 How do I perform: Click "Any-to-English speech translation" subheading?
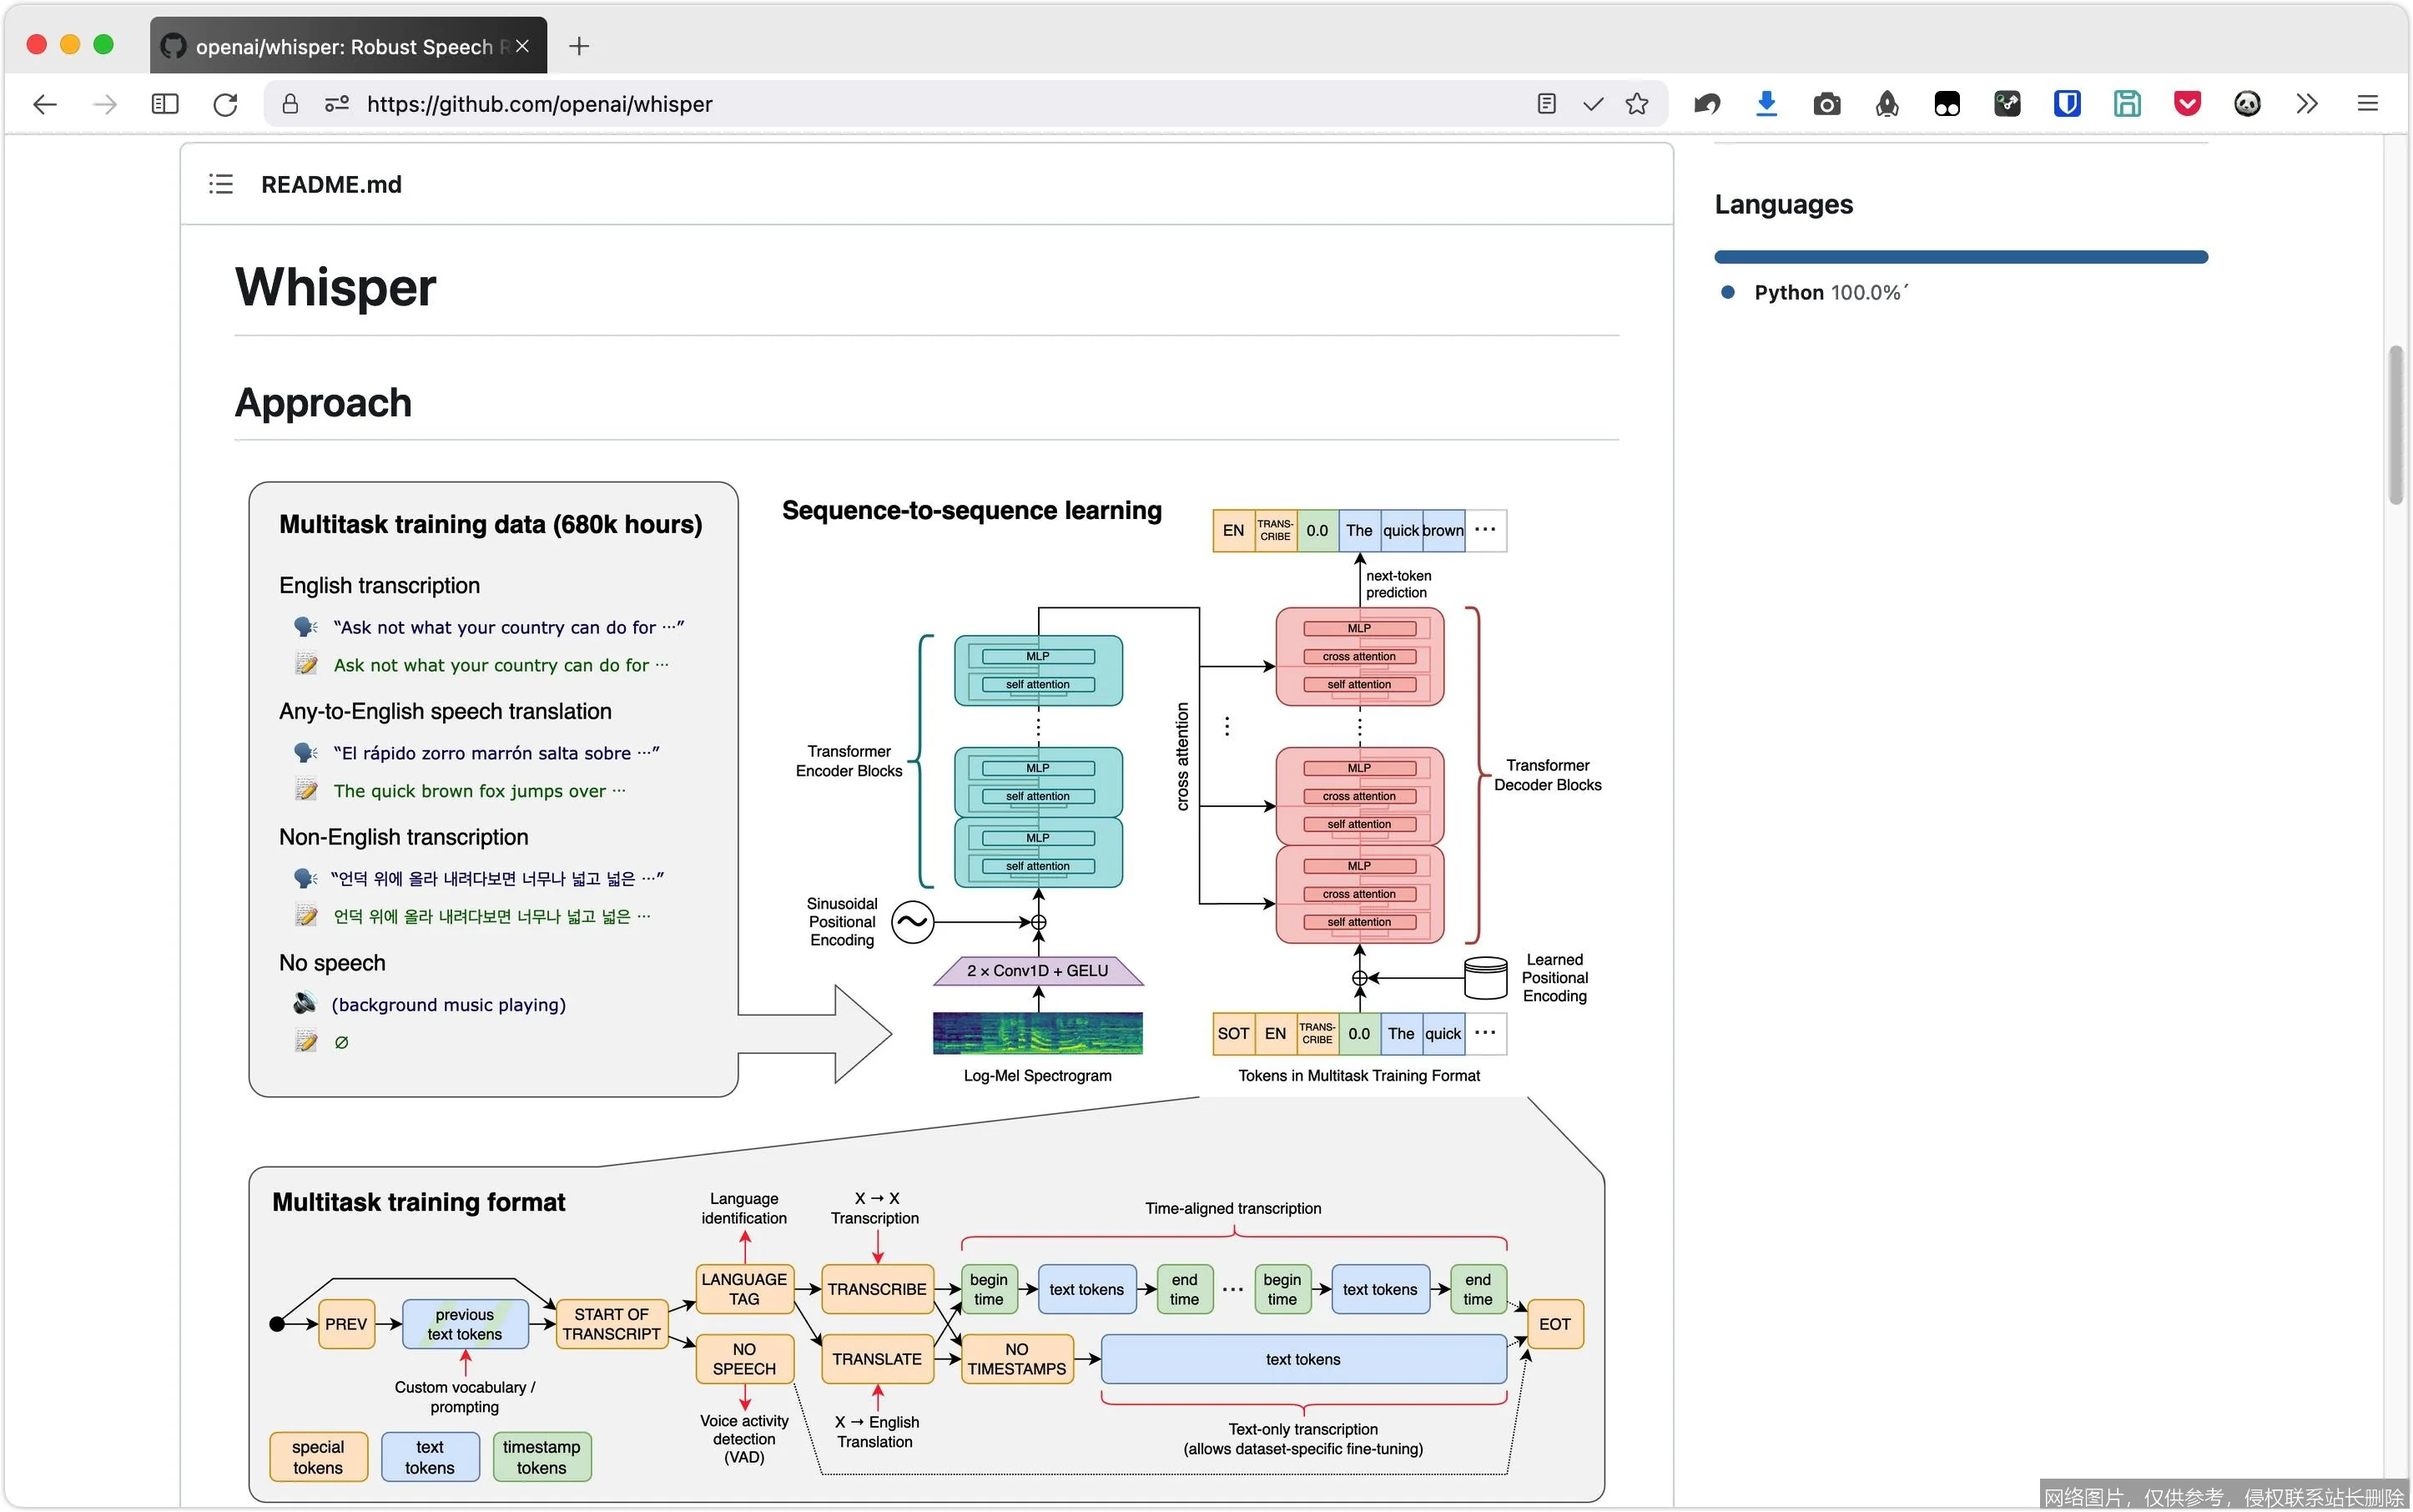[445, 711]
